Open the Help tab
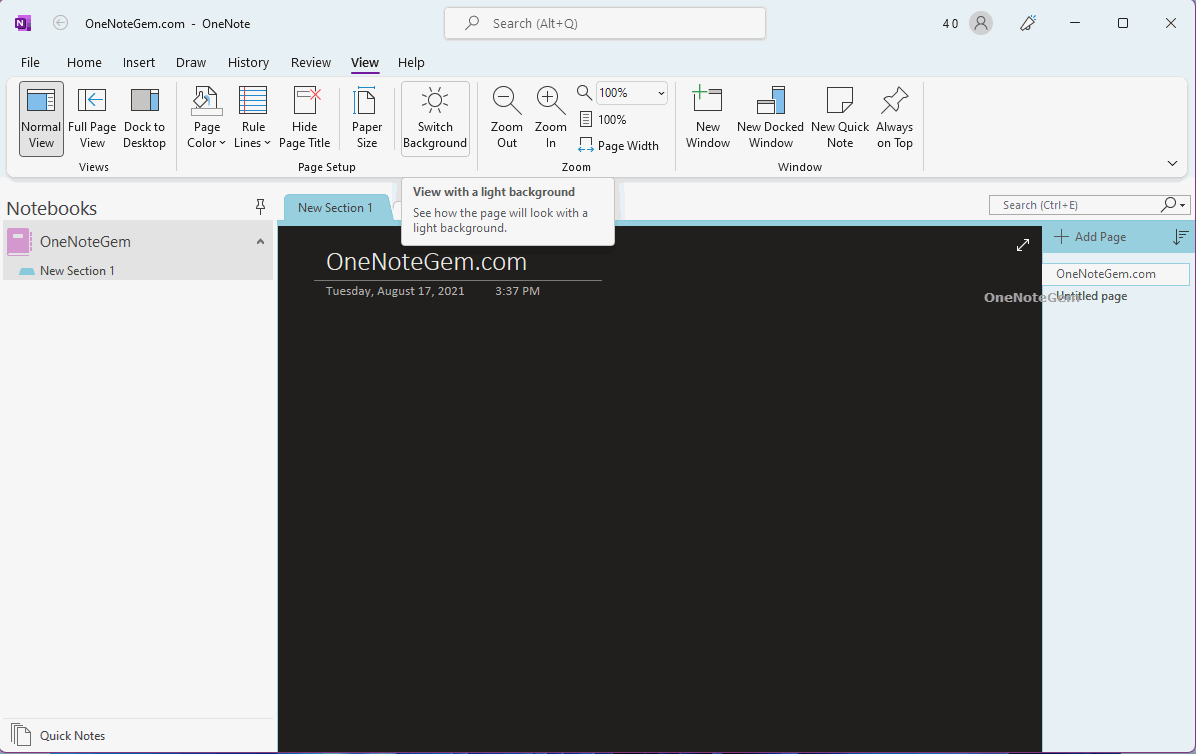1196x754 pixels. tap(411, 63)
